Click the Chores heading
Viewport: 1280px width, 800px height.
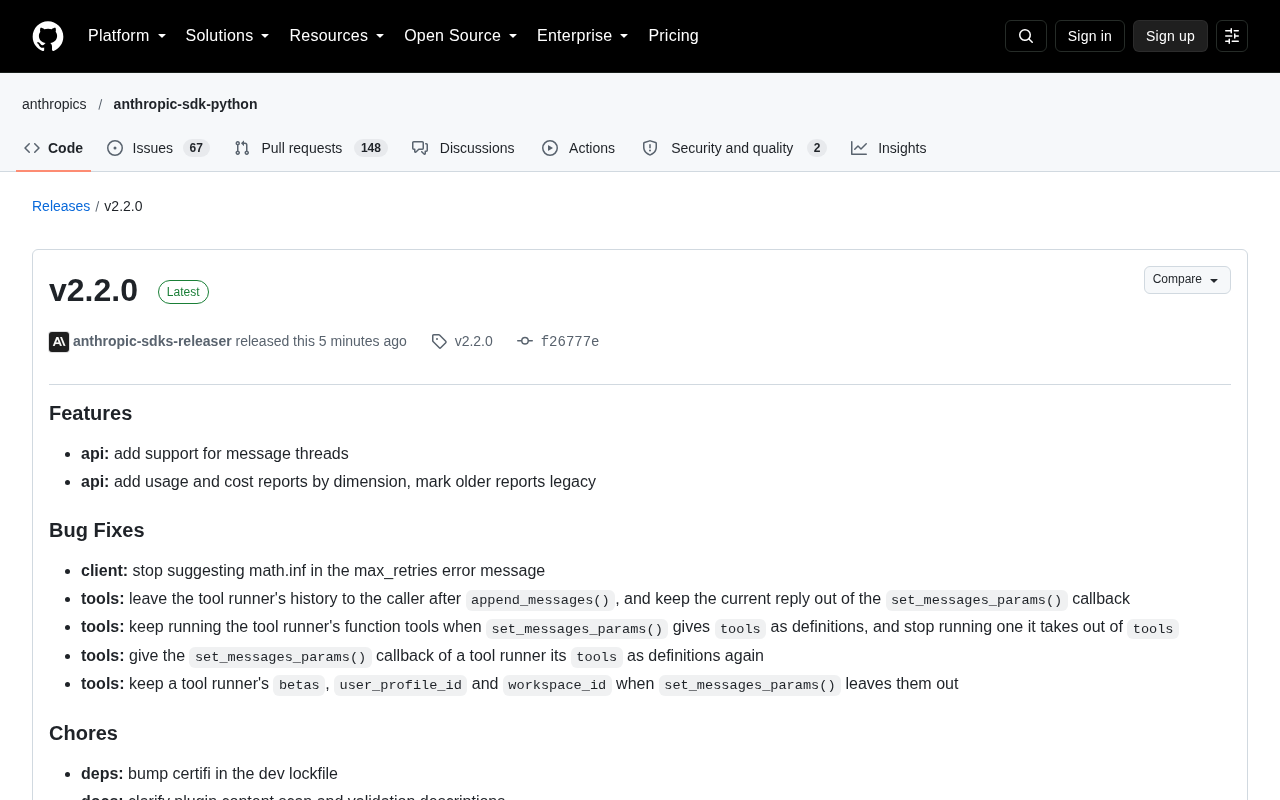coord(83,733)
